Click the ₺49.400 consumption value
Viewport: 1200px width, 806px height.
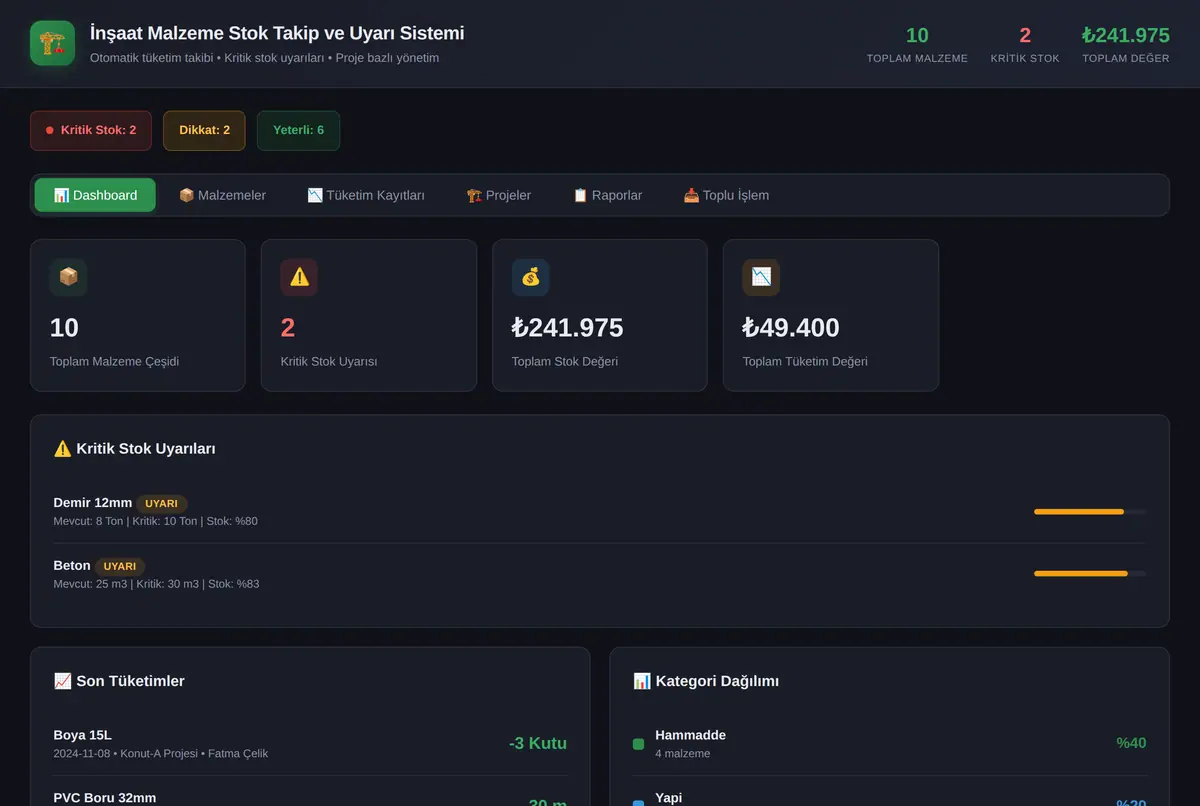coord(791,328)
